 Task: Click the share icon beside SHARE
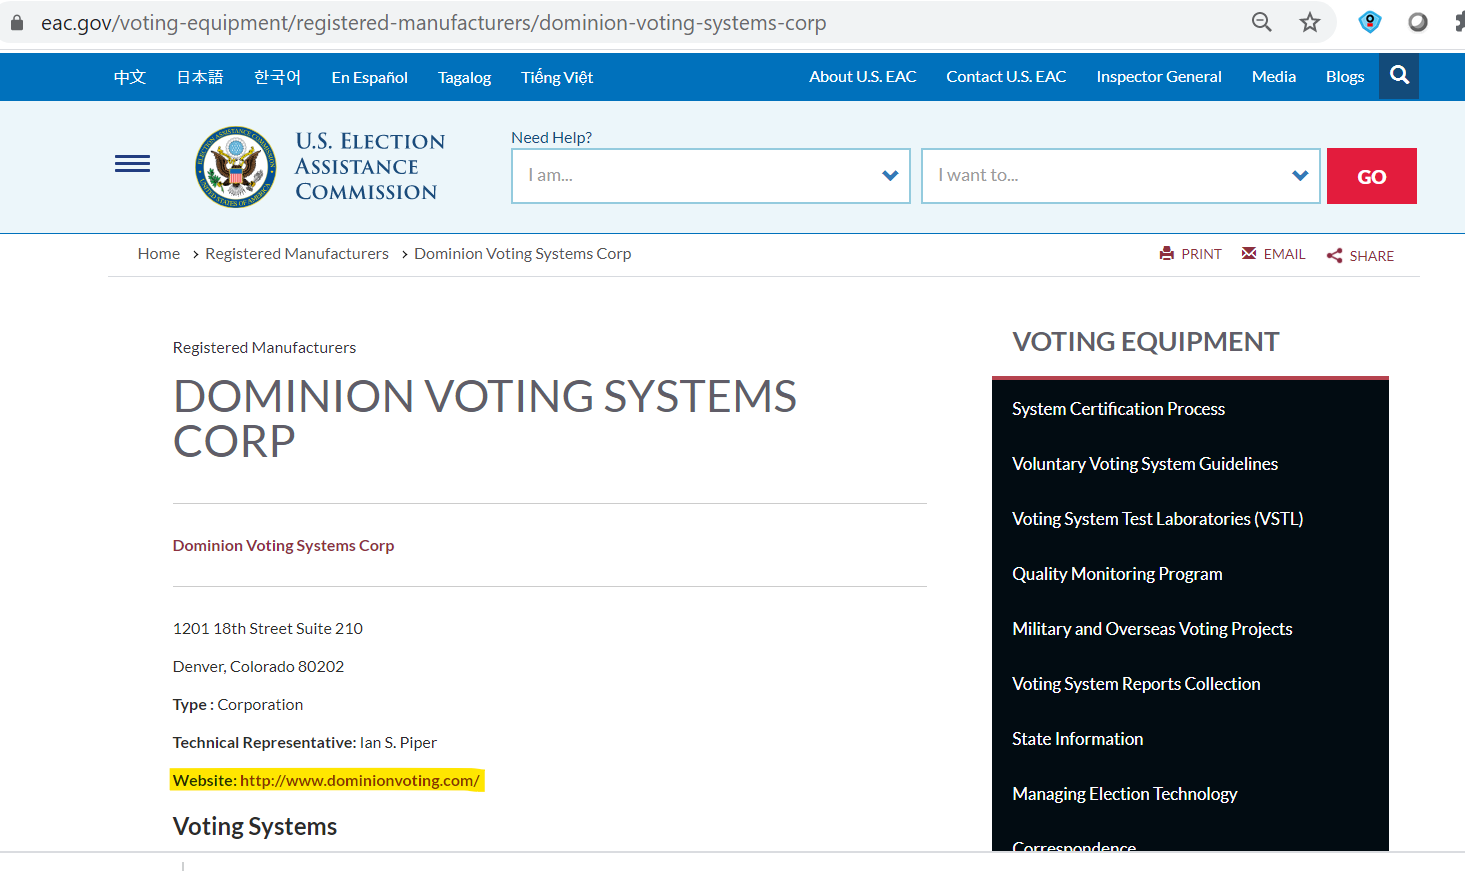coord(1334,256)
